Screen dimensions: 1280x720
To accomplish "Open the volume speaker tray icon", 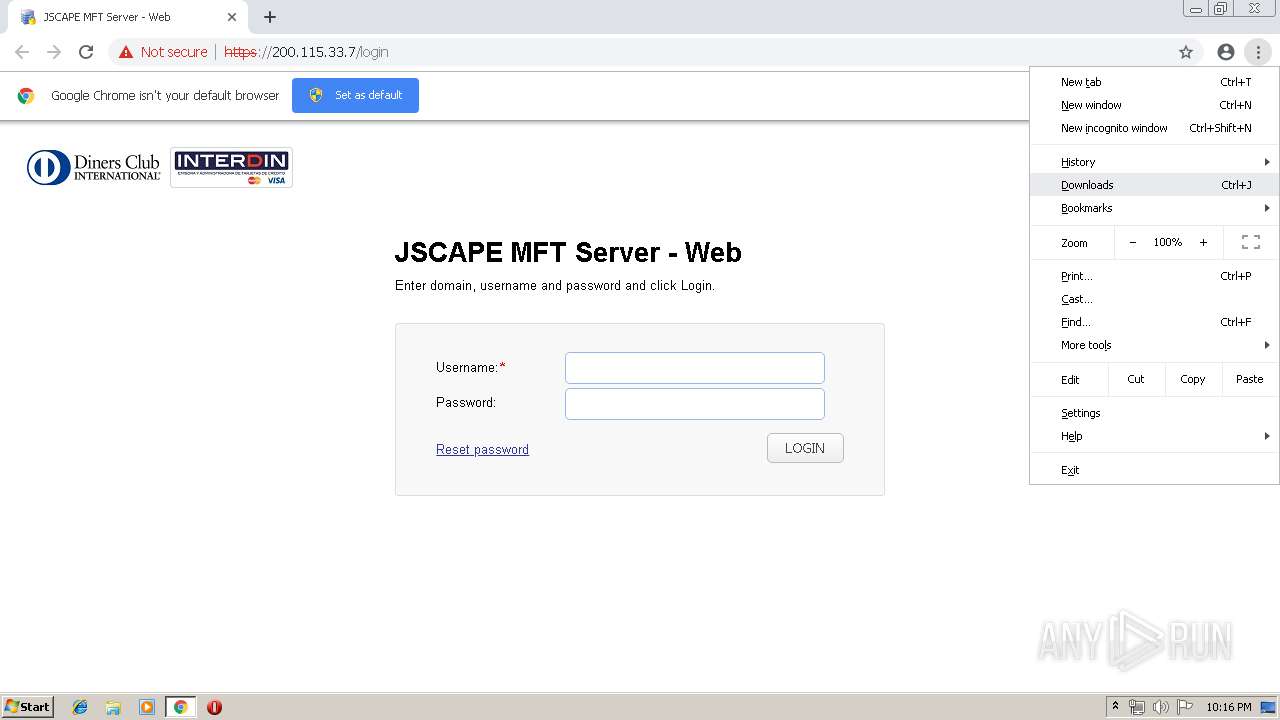I will (x=1161, y=707).
